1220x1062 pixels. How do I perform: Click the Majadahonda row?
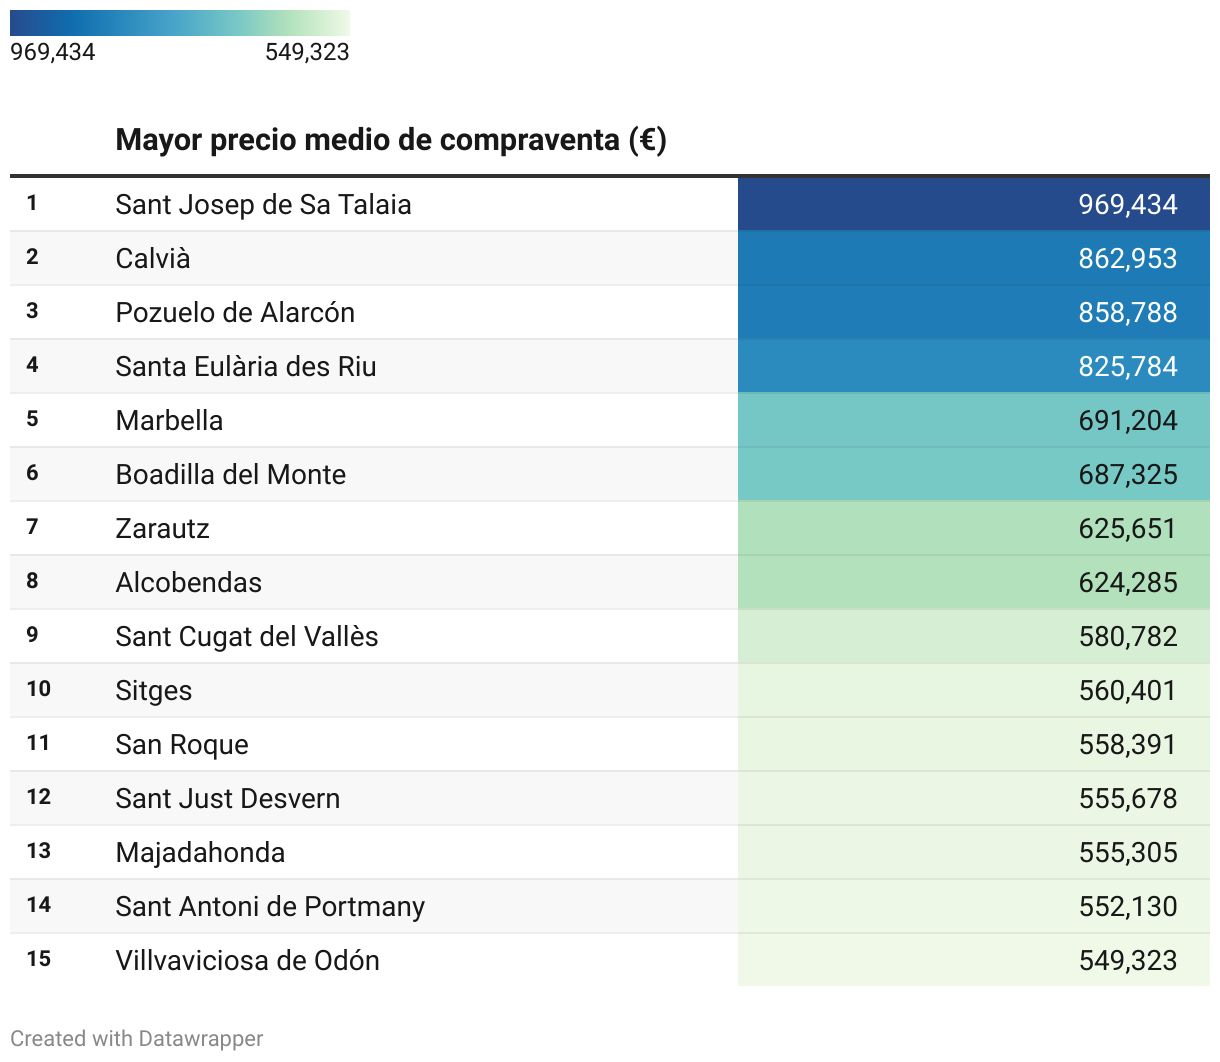click(x=200, y=853)
